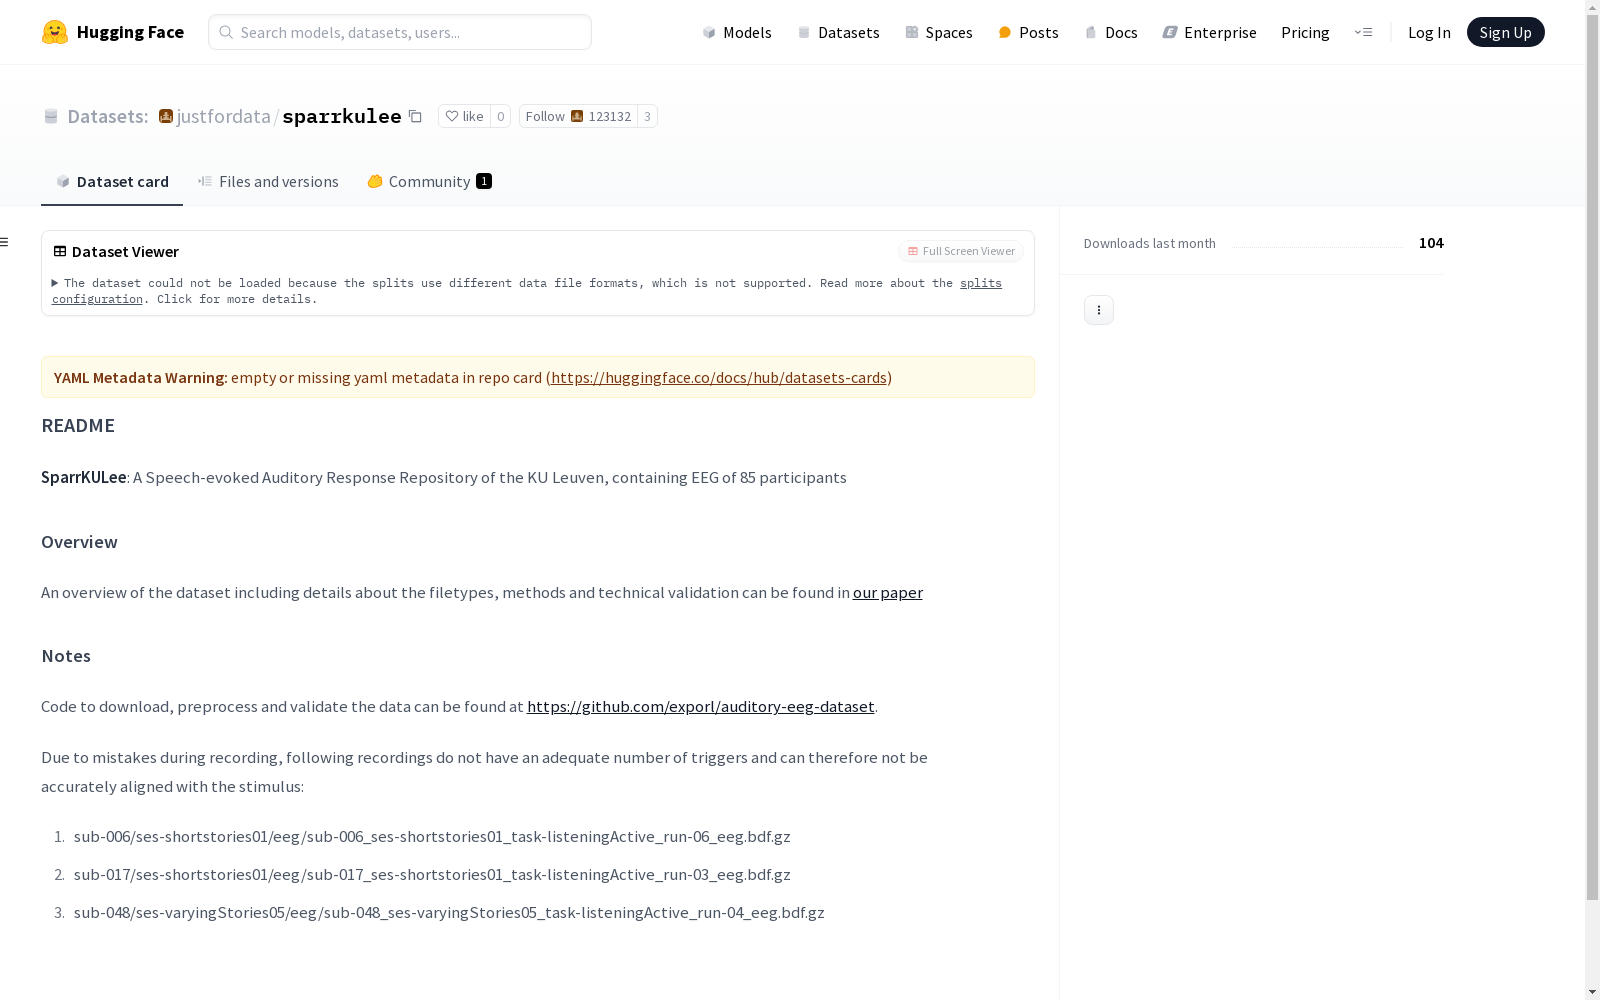Screen dimensions: 1600x1000
Task: Open the justfordata profile link
Action: coord(223,116)
